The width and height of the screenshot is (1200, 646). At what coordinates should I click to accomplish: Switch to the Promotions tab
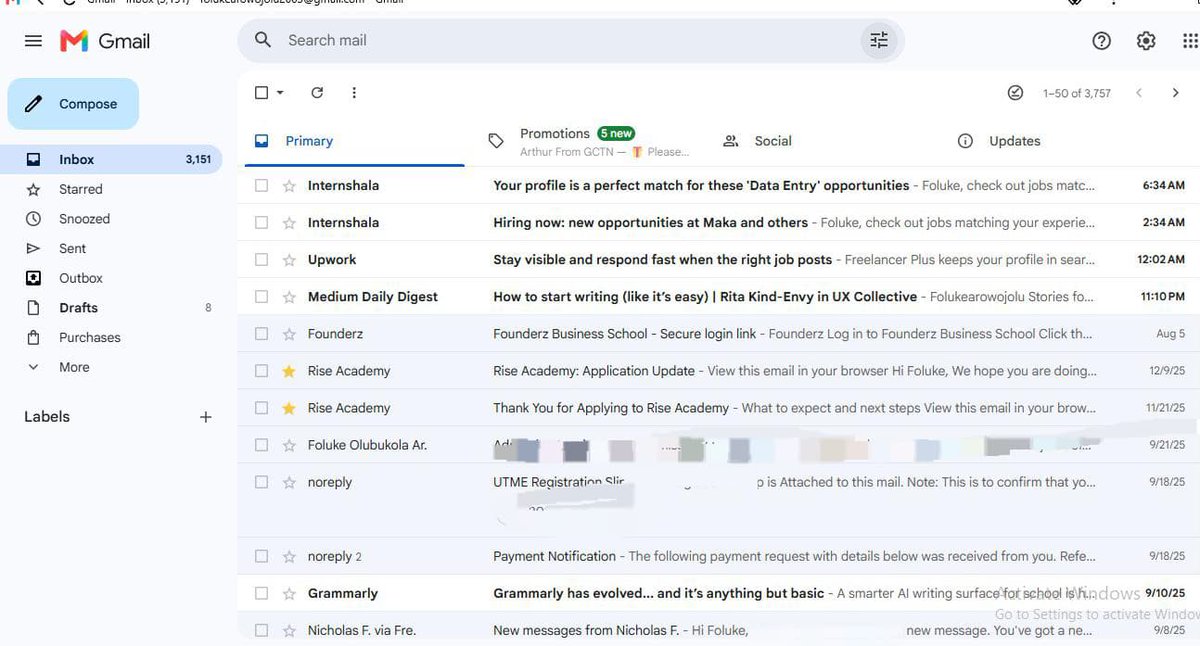(588, 141)
